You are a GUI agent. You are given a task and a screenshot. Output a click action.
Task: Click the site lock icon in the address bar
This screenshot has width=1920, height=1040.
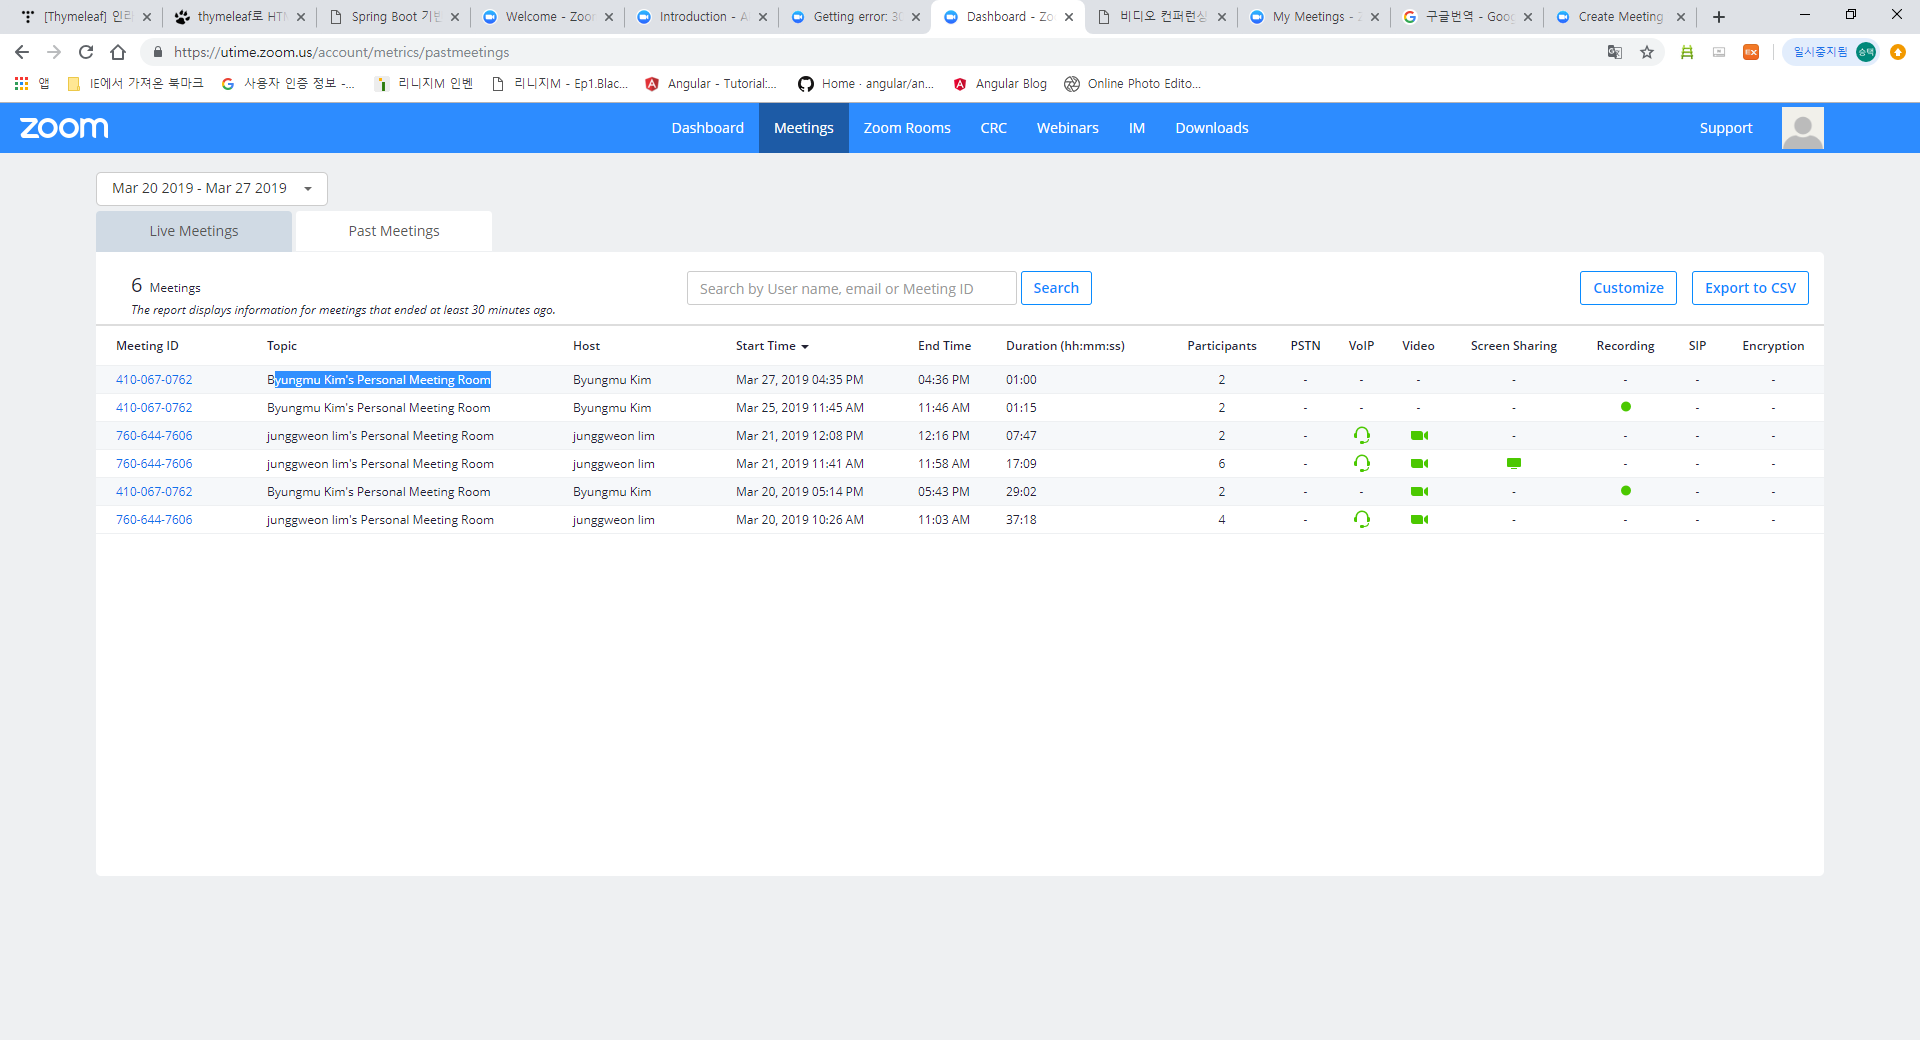[x=158, y=52]
